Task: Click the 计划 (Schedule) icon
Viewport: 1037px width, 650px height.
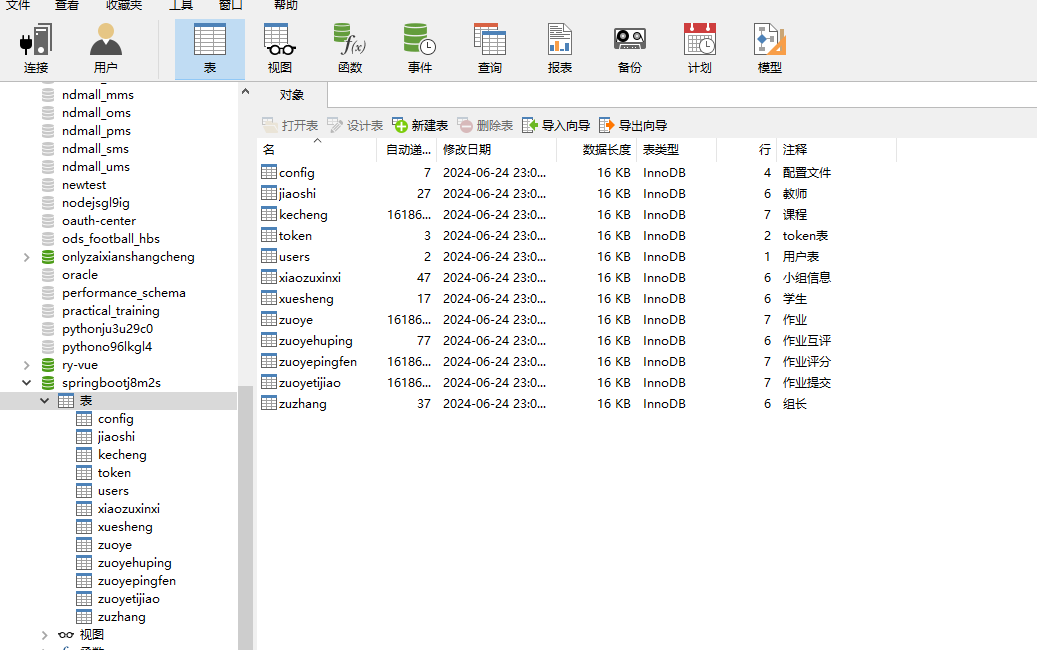Action: [699, 47]
